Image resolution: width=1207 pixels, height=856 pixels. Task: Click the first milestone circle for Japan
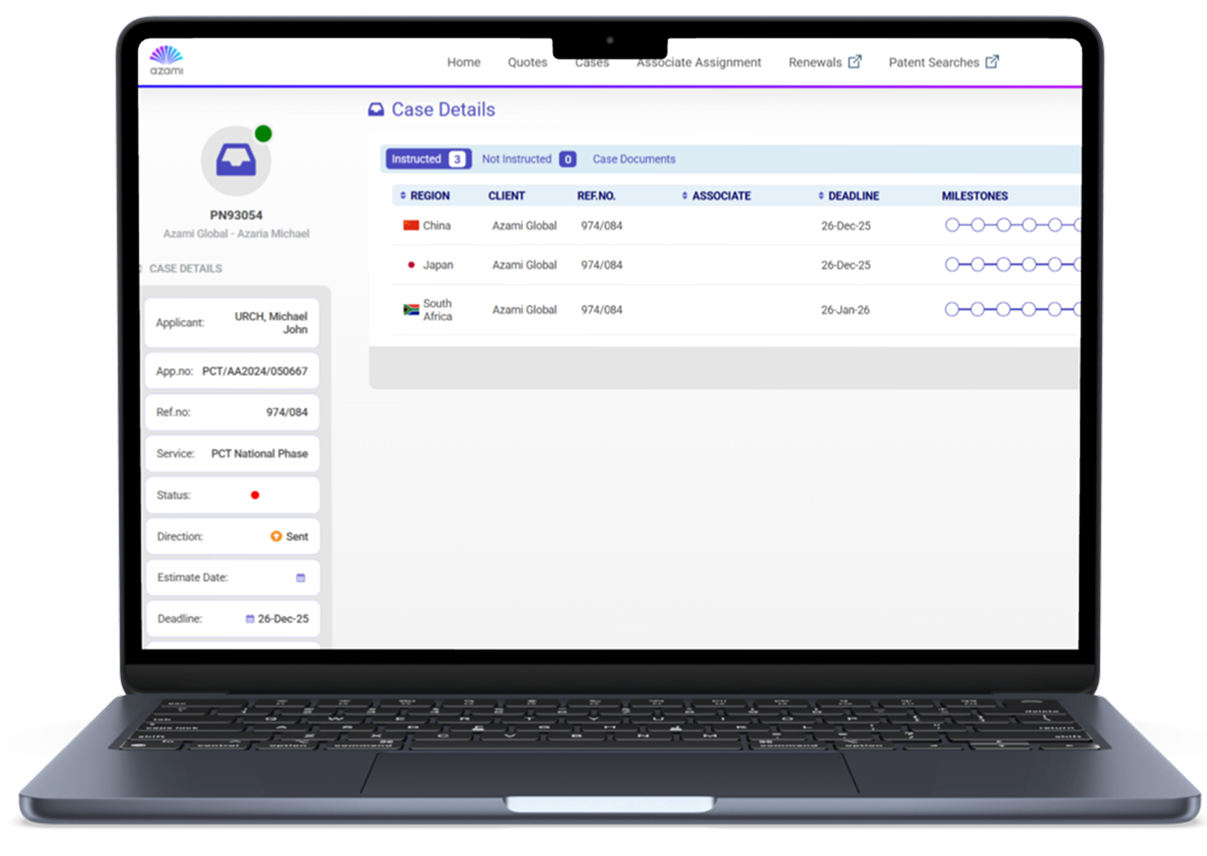tap(952, 265)
